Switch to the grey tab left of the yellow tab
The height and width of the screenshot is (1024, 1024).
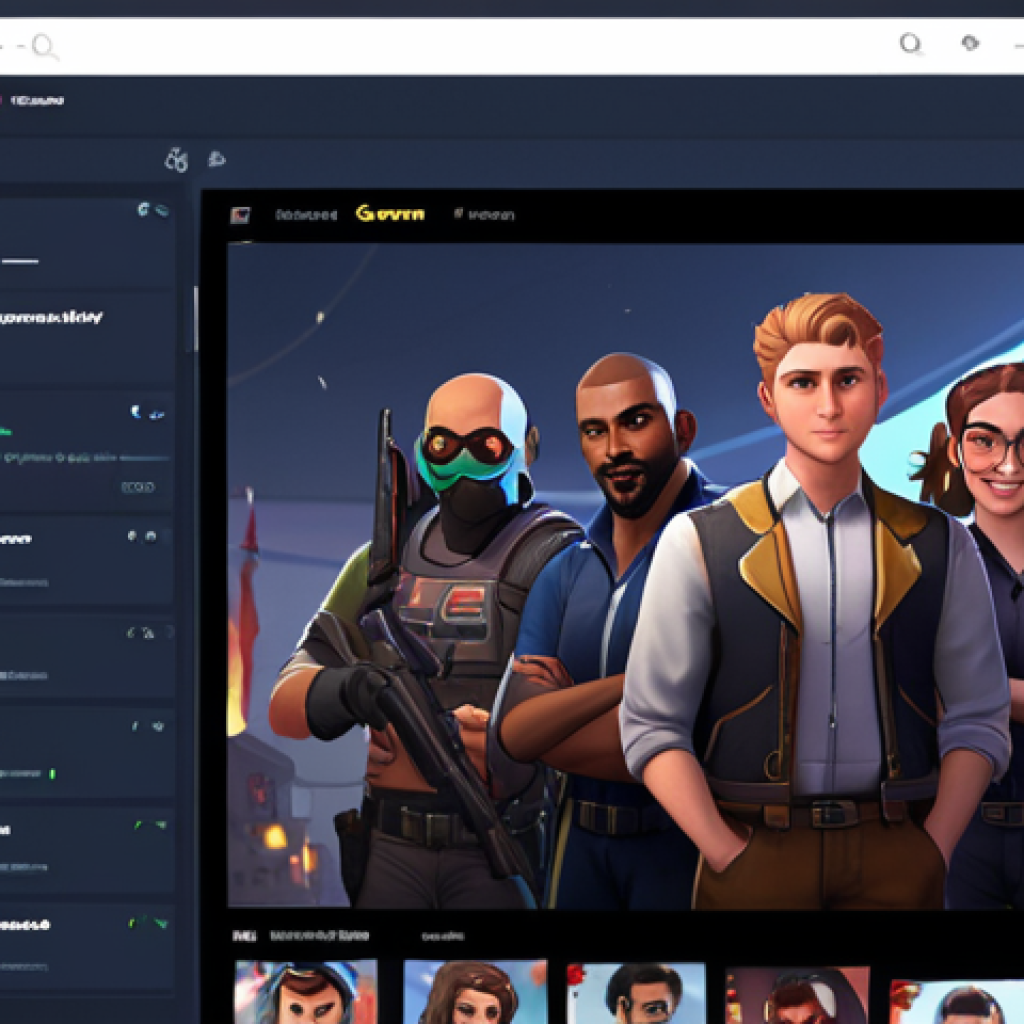pos(306,215)
